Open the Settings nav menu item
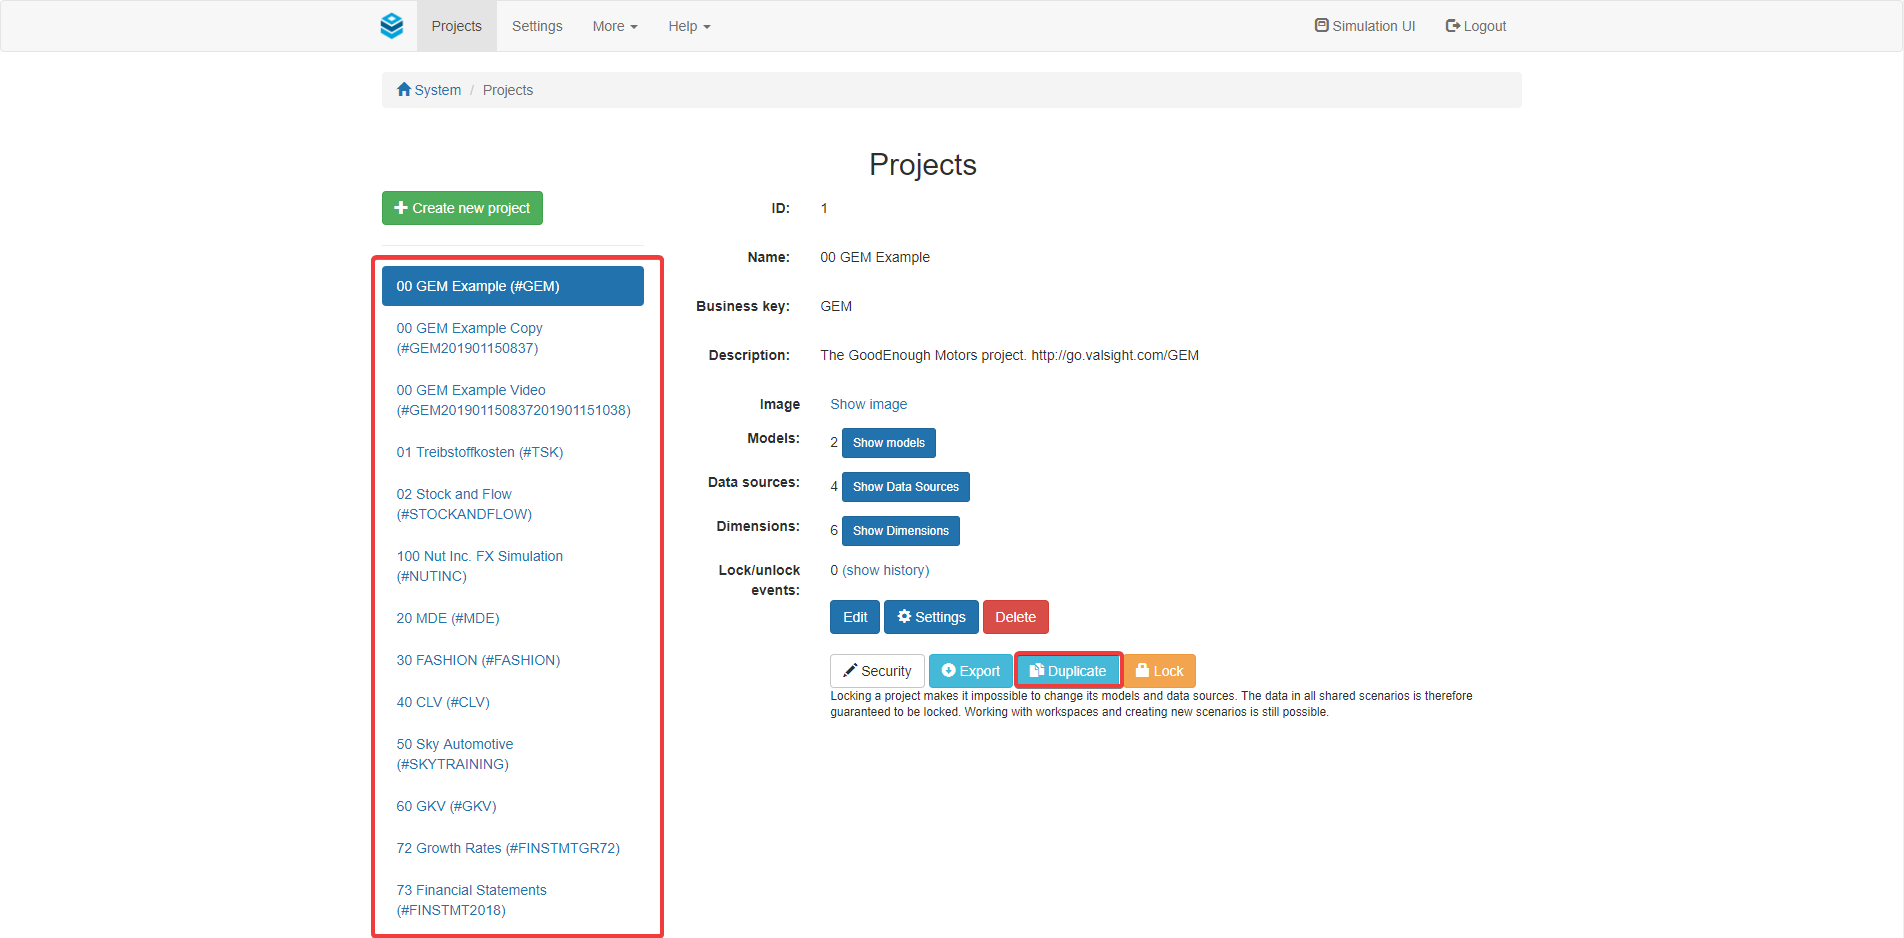Viewport: 1904px width, 938px height. click(537, 26)
